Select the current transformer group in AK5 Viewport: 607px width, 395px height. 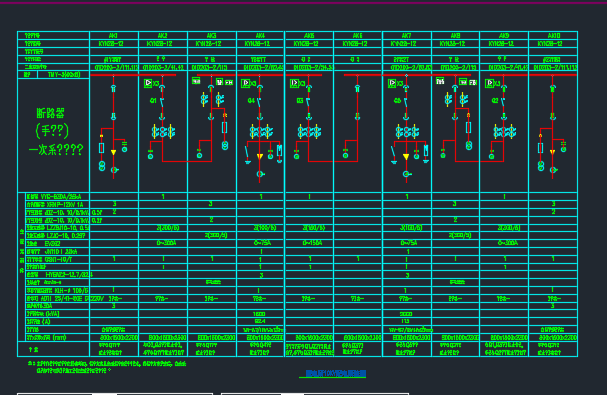tap(309, 132)
